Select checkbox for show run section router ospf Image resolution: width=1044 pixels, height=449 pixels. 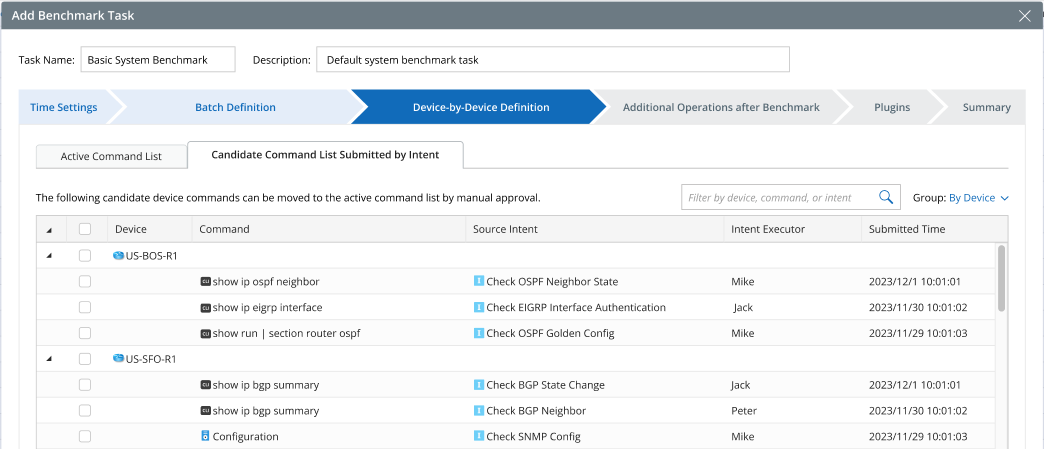(85, 333)
